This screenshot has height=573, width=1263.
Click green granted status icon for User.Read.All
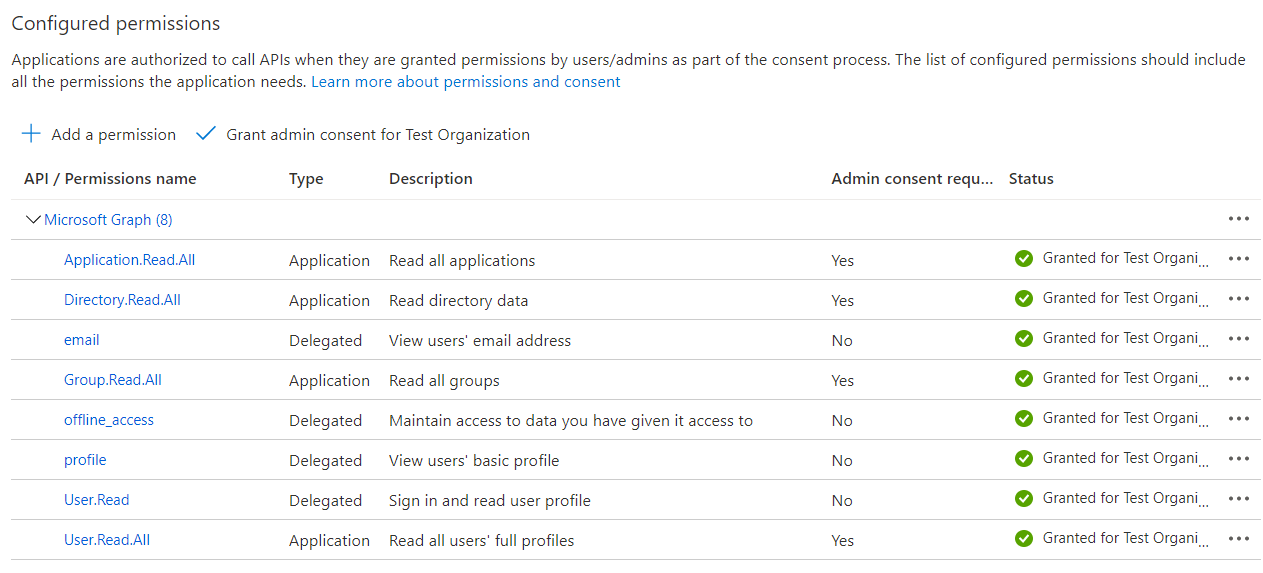[1023, 539]
